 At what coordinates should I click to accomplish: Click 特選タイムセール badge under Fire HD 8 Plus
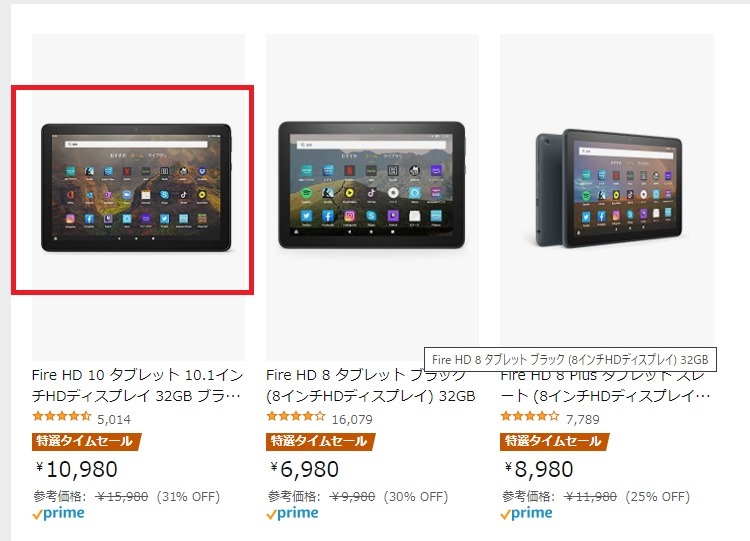pos(555,442)
